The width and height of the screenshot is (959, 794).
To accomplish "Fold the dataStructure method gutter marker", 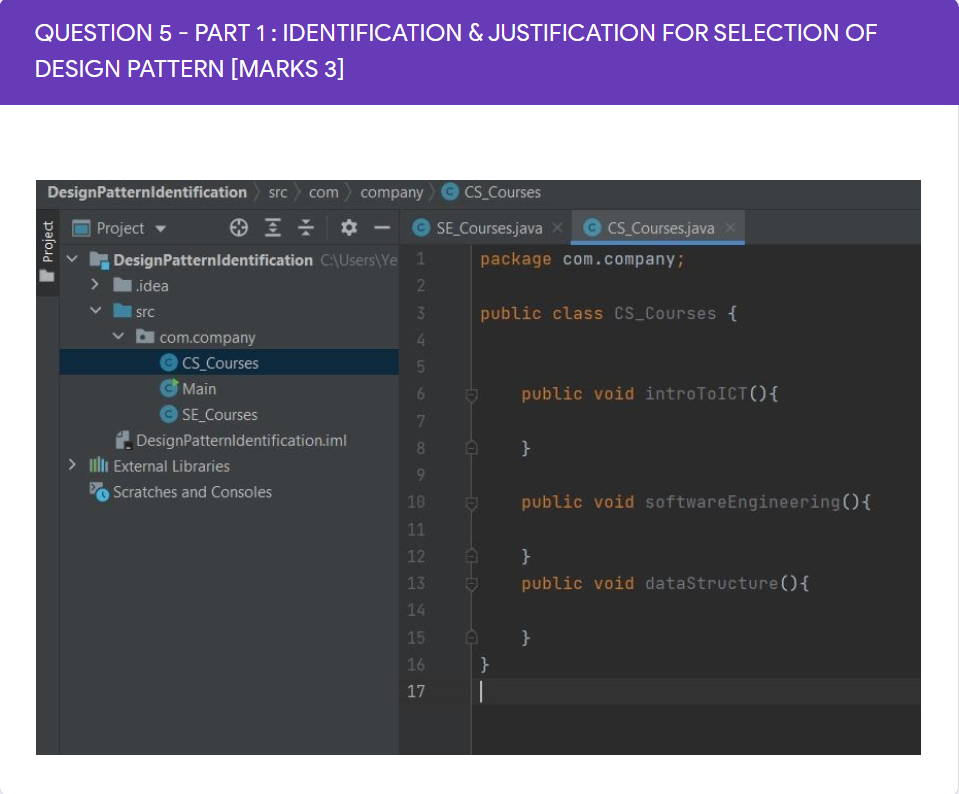I will (472, 584).
